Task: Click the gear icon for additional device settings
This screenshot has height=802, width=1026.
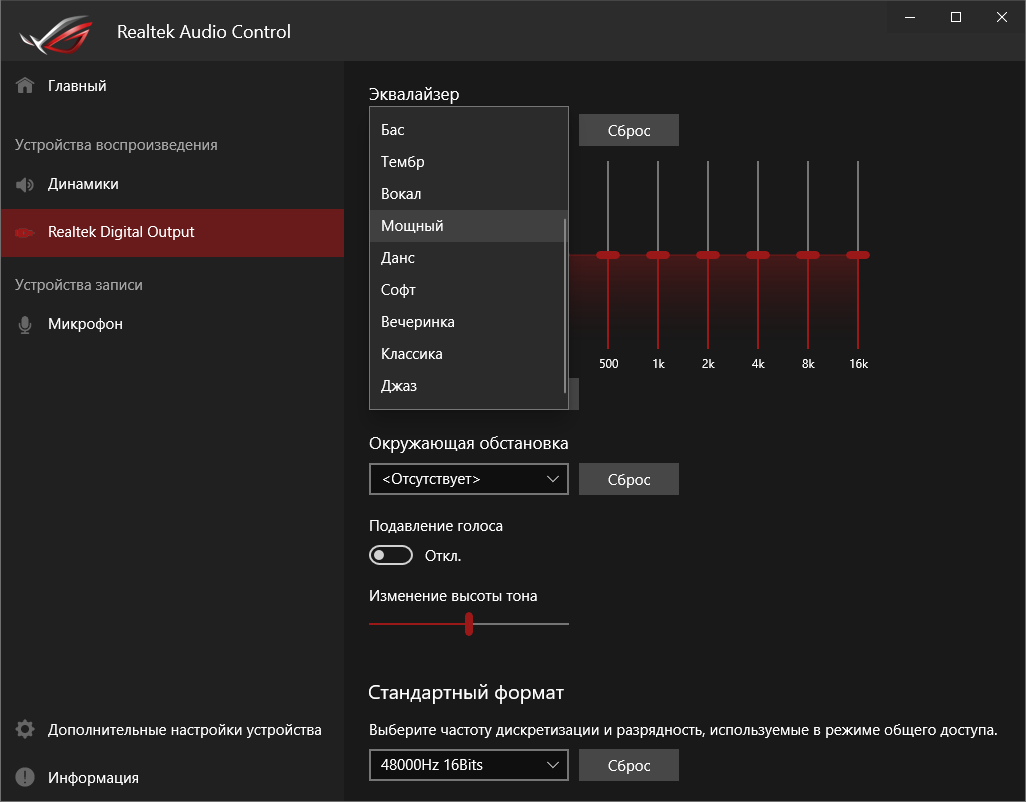Action: point(25,729)
